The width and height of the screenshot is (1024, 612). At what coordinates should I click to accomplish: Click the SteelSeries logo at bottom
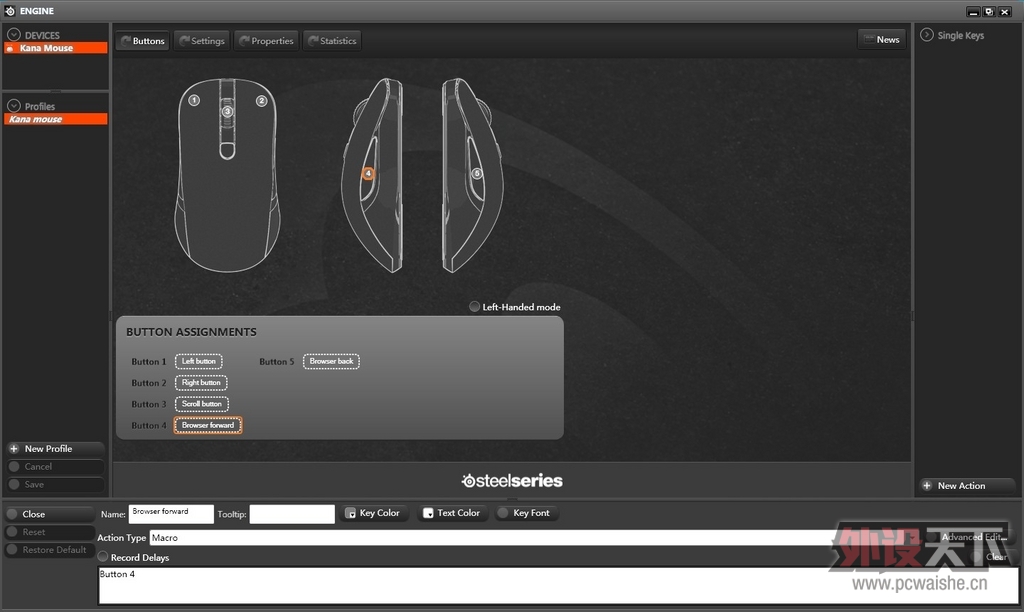point(512,481)
